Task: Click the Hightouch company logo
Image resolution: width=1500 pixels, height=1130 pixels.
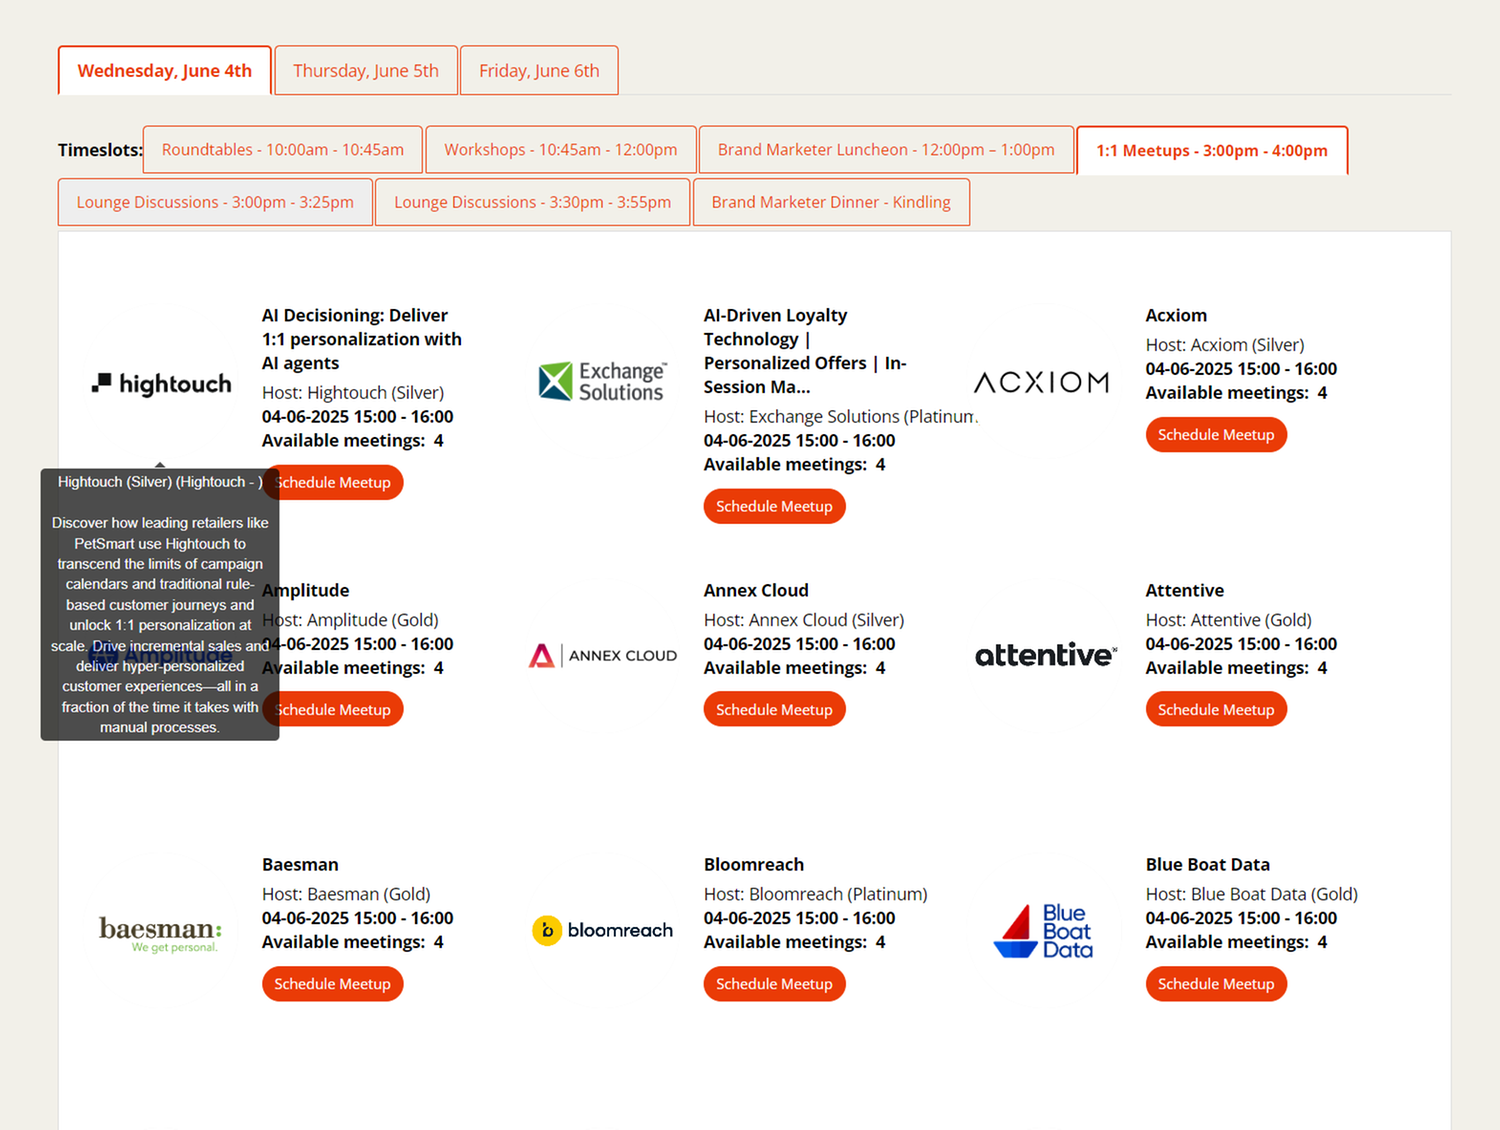Action: pos(161,384)
